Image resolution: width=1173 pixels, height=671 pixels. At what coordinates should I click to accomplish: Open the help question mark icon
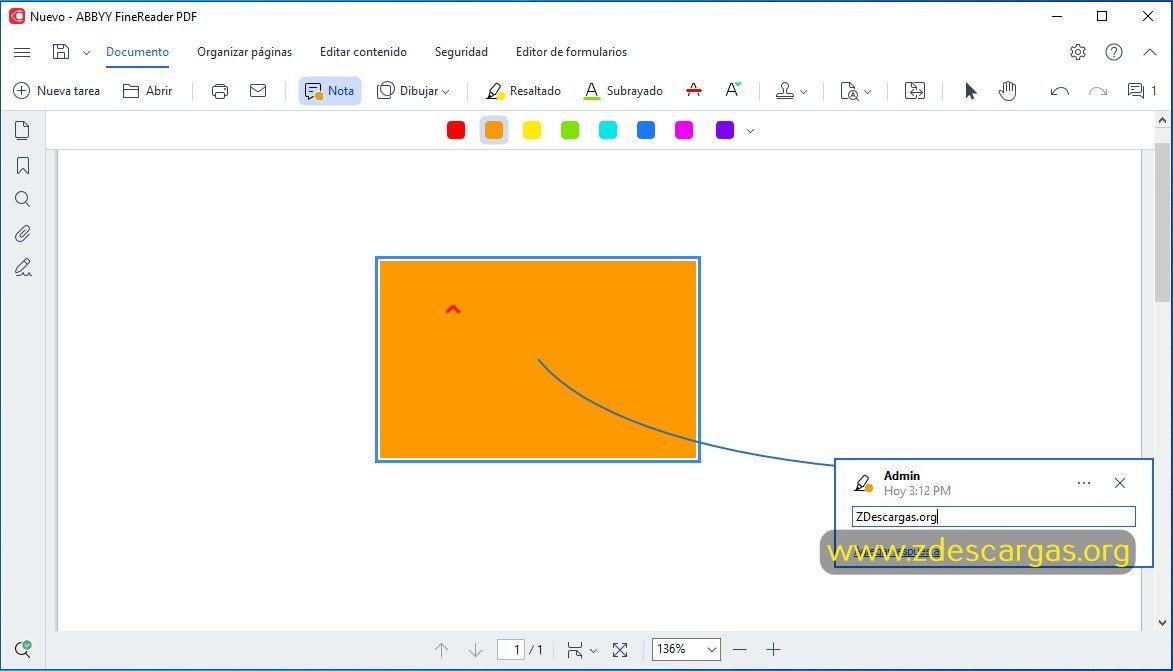click(1114, 52)
